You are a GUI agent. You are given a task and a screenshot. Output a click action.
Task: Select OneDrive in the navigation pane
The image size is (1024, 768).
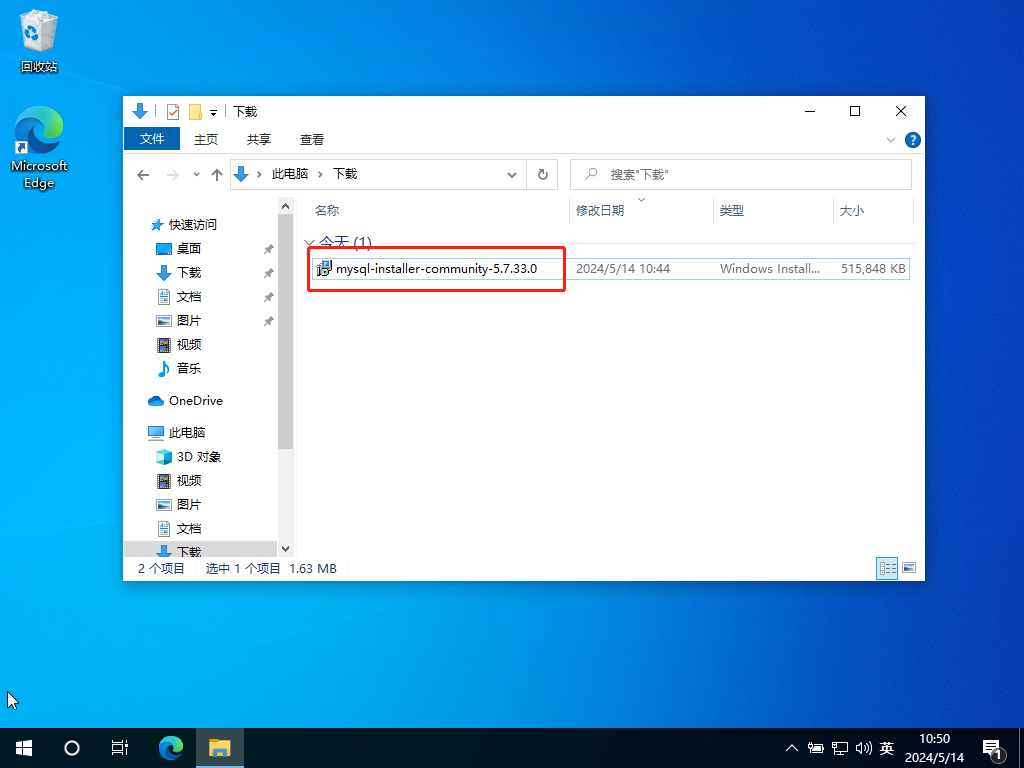coord(195,400)
